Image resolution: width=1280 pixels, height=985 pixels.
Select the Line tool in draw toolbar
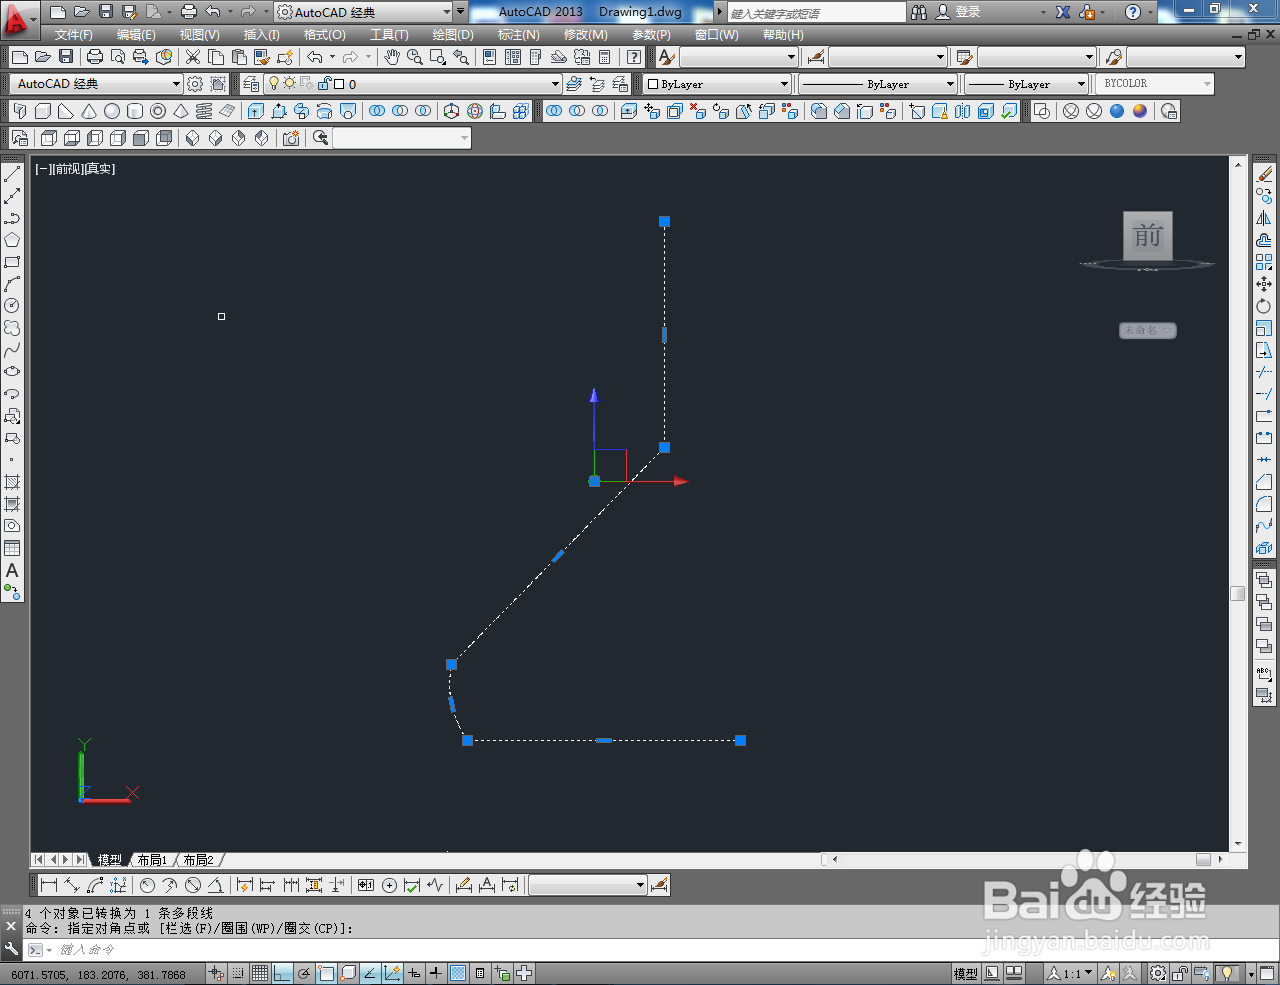12,174
